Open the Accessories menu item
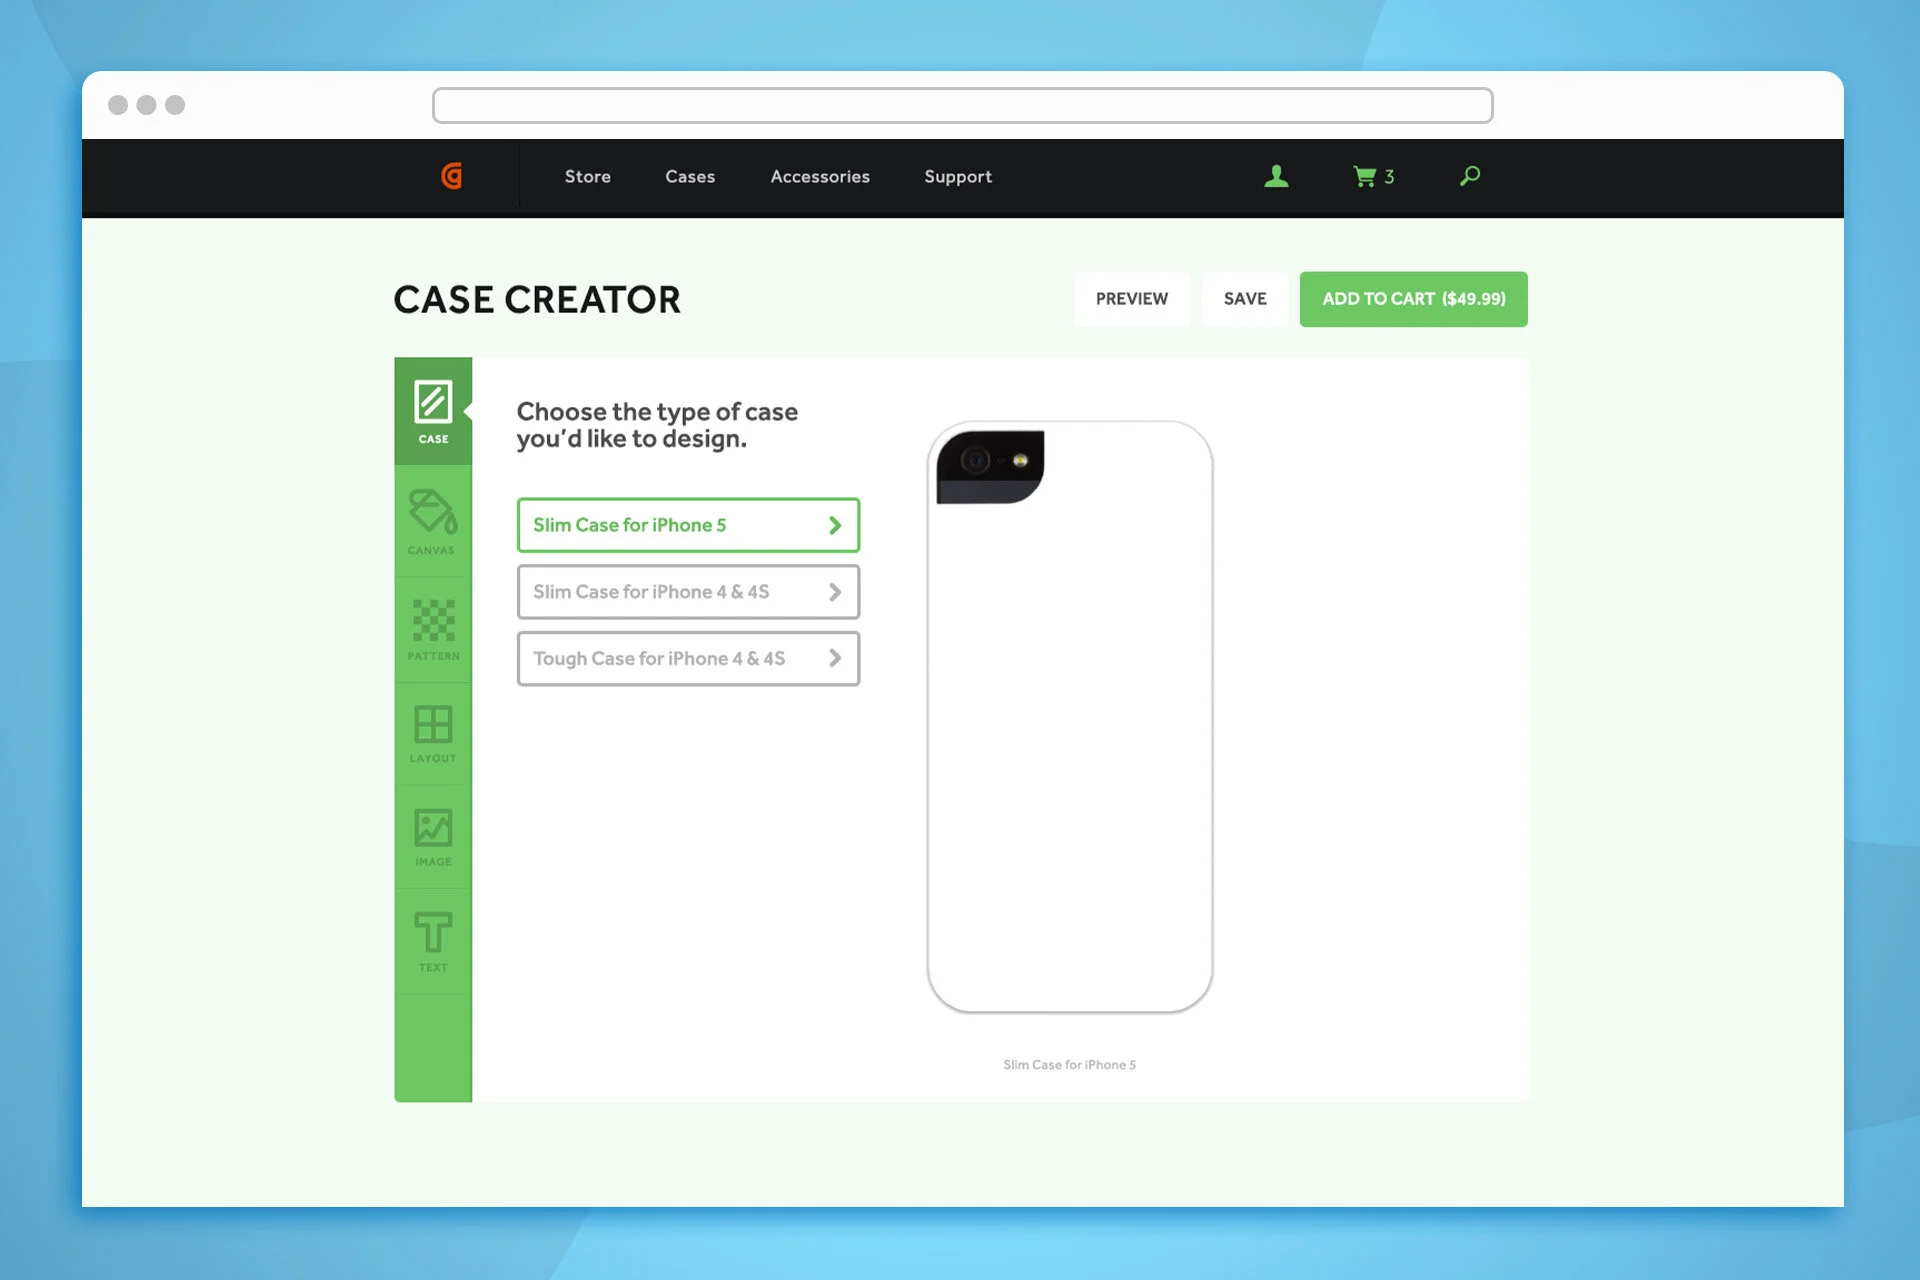The width and height of the screenshot is (1920, 1280). pos(819,177)
